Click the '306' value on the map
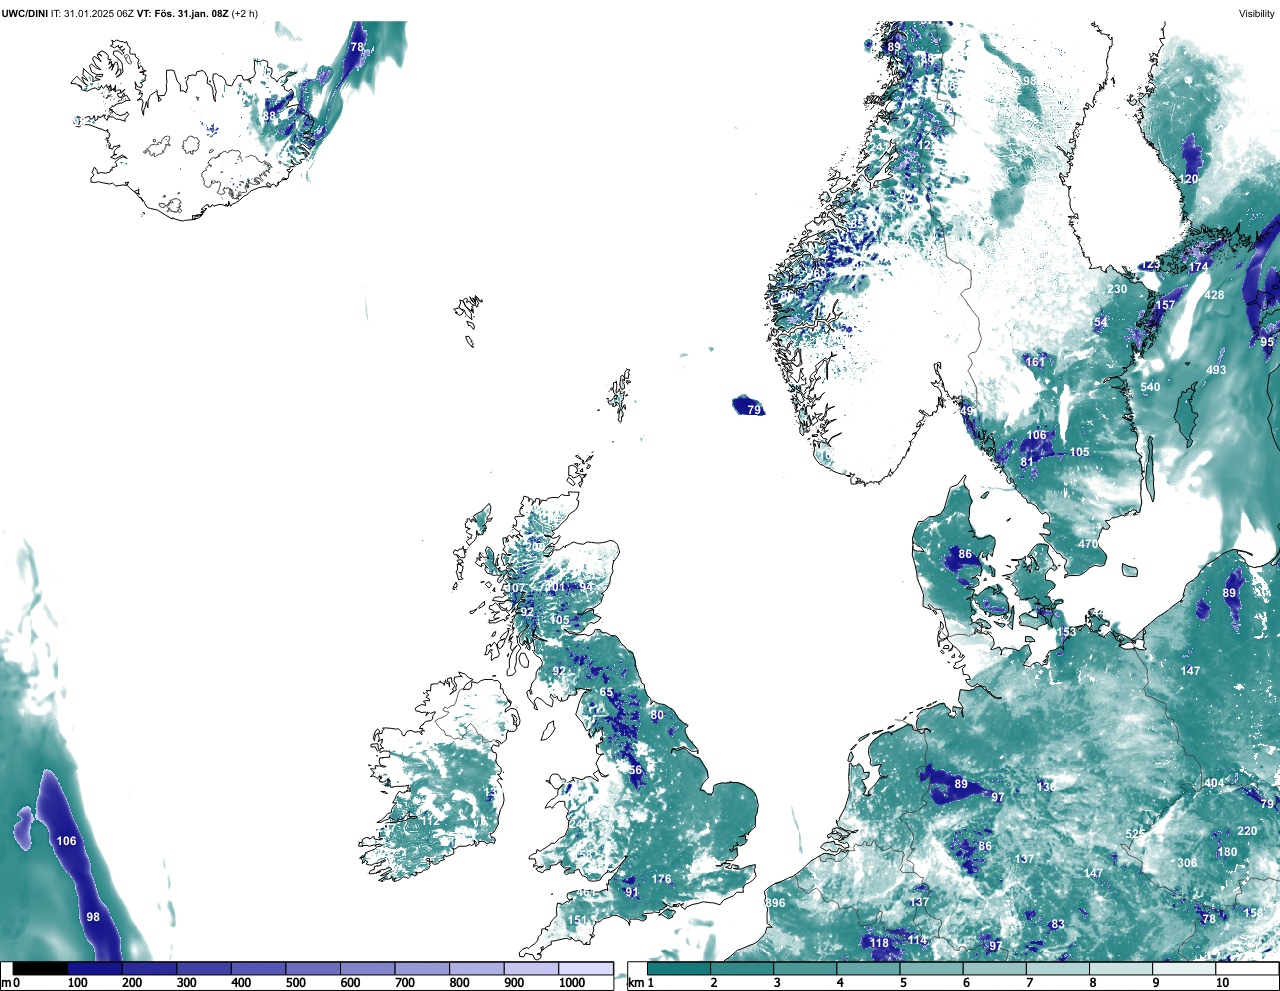 click(x=1187, y=863)
